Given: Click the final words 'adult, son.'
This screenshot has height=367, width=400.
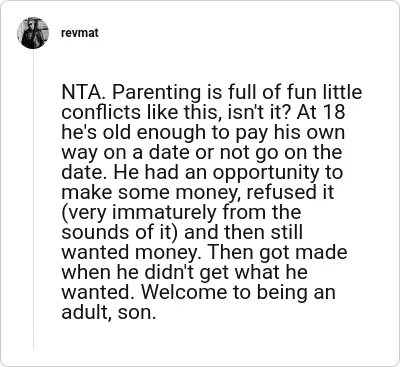Looking at the screenshot, I should click(x=109, y=313).
